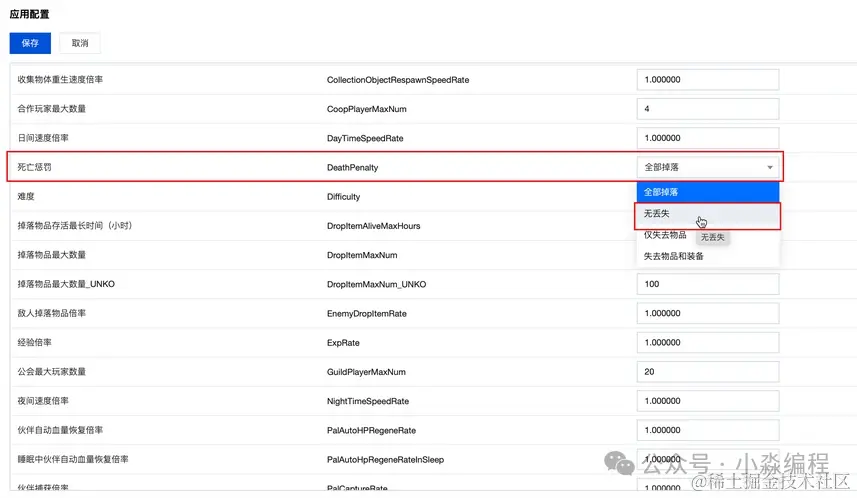
Task: Click the 公会最大玩家数量 label
Action: (x=51, y=372)
